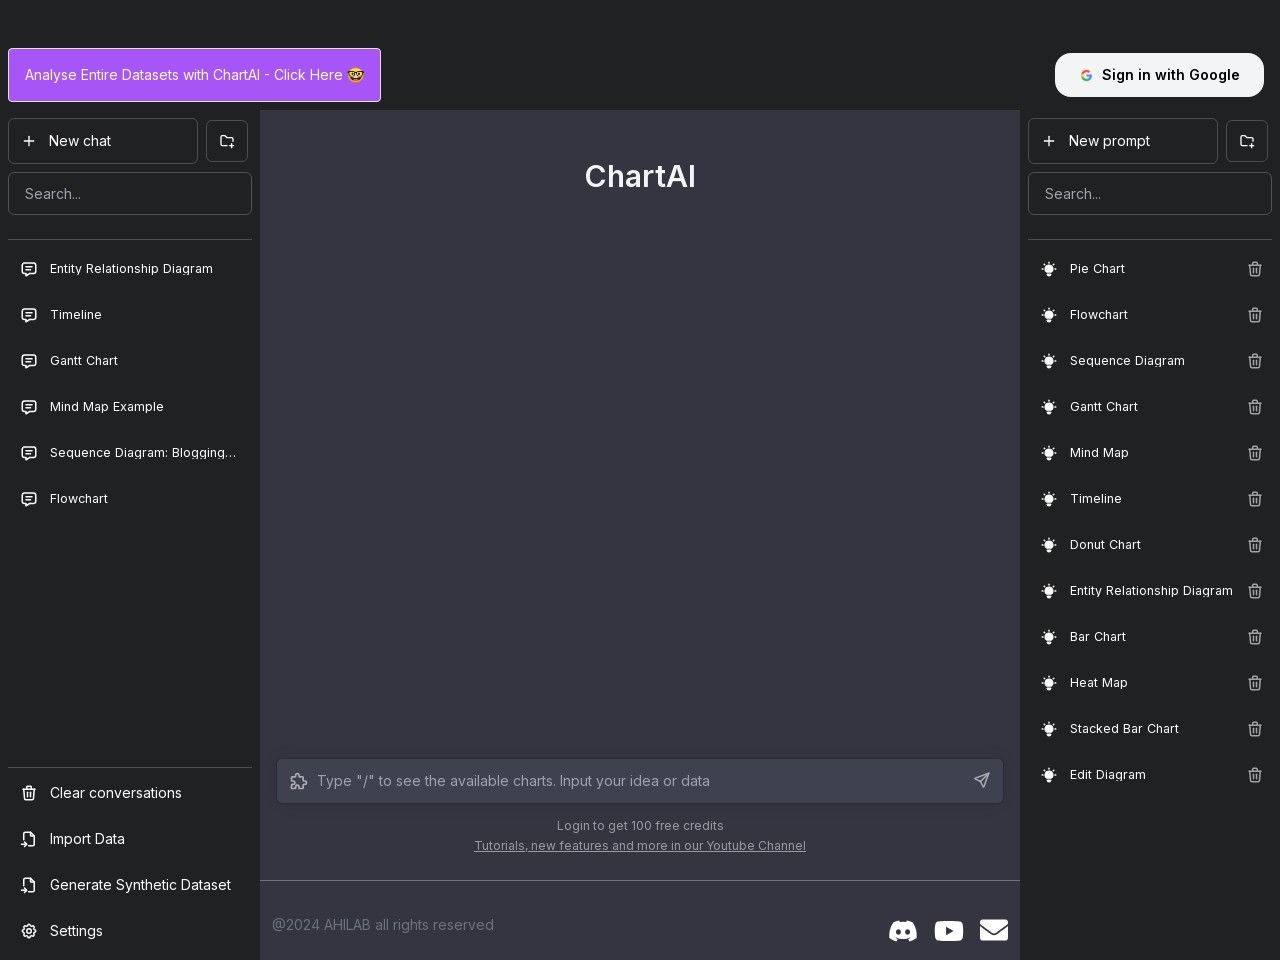The height and width of the screenshot is (960, 1280).
Task: Open the Mind Map Example chat
Action: coord(130,407)
